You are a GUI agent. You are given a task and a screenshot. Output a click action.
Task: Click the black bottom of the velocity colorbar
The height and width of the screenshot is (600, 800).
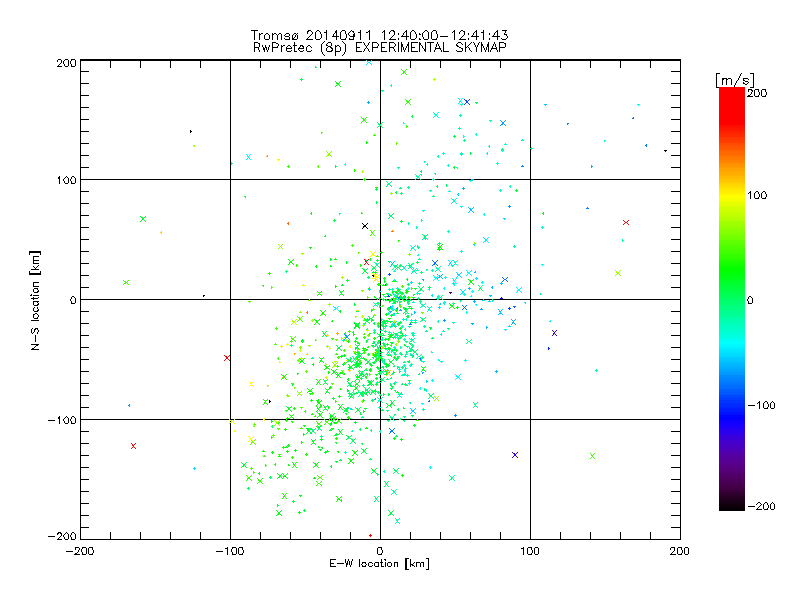[x=732, y=504]
